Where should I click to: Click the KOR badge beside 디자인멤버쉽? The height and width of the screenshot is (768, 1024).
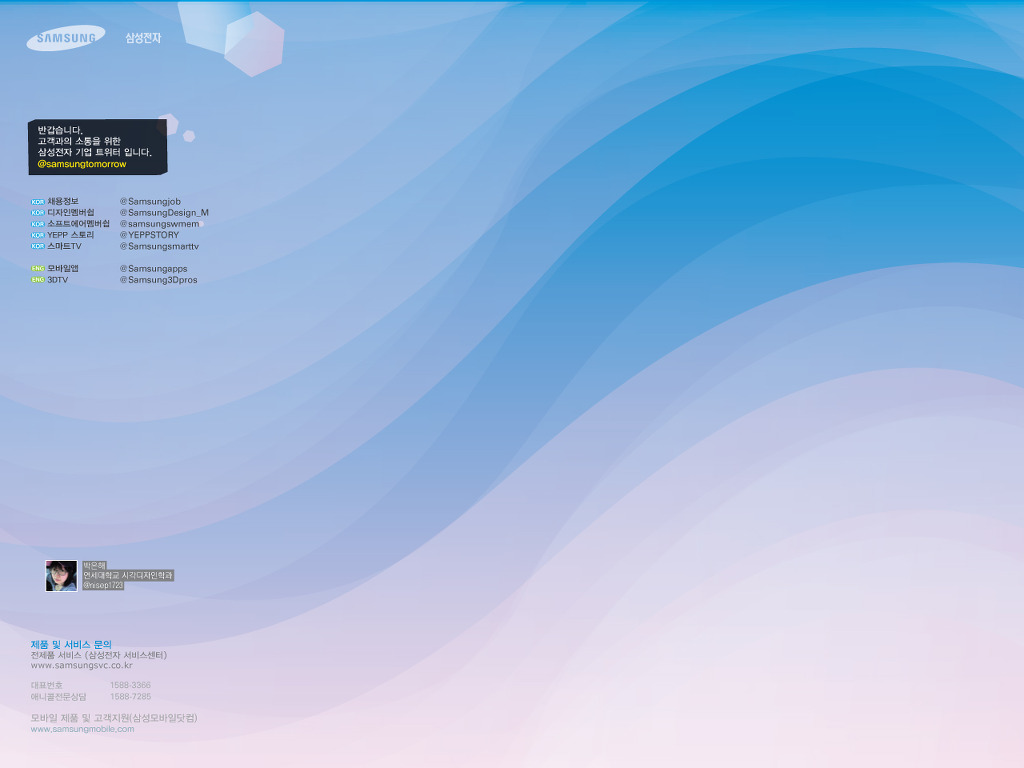pos(38,213)
